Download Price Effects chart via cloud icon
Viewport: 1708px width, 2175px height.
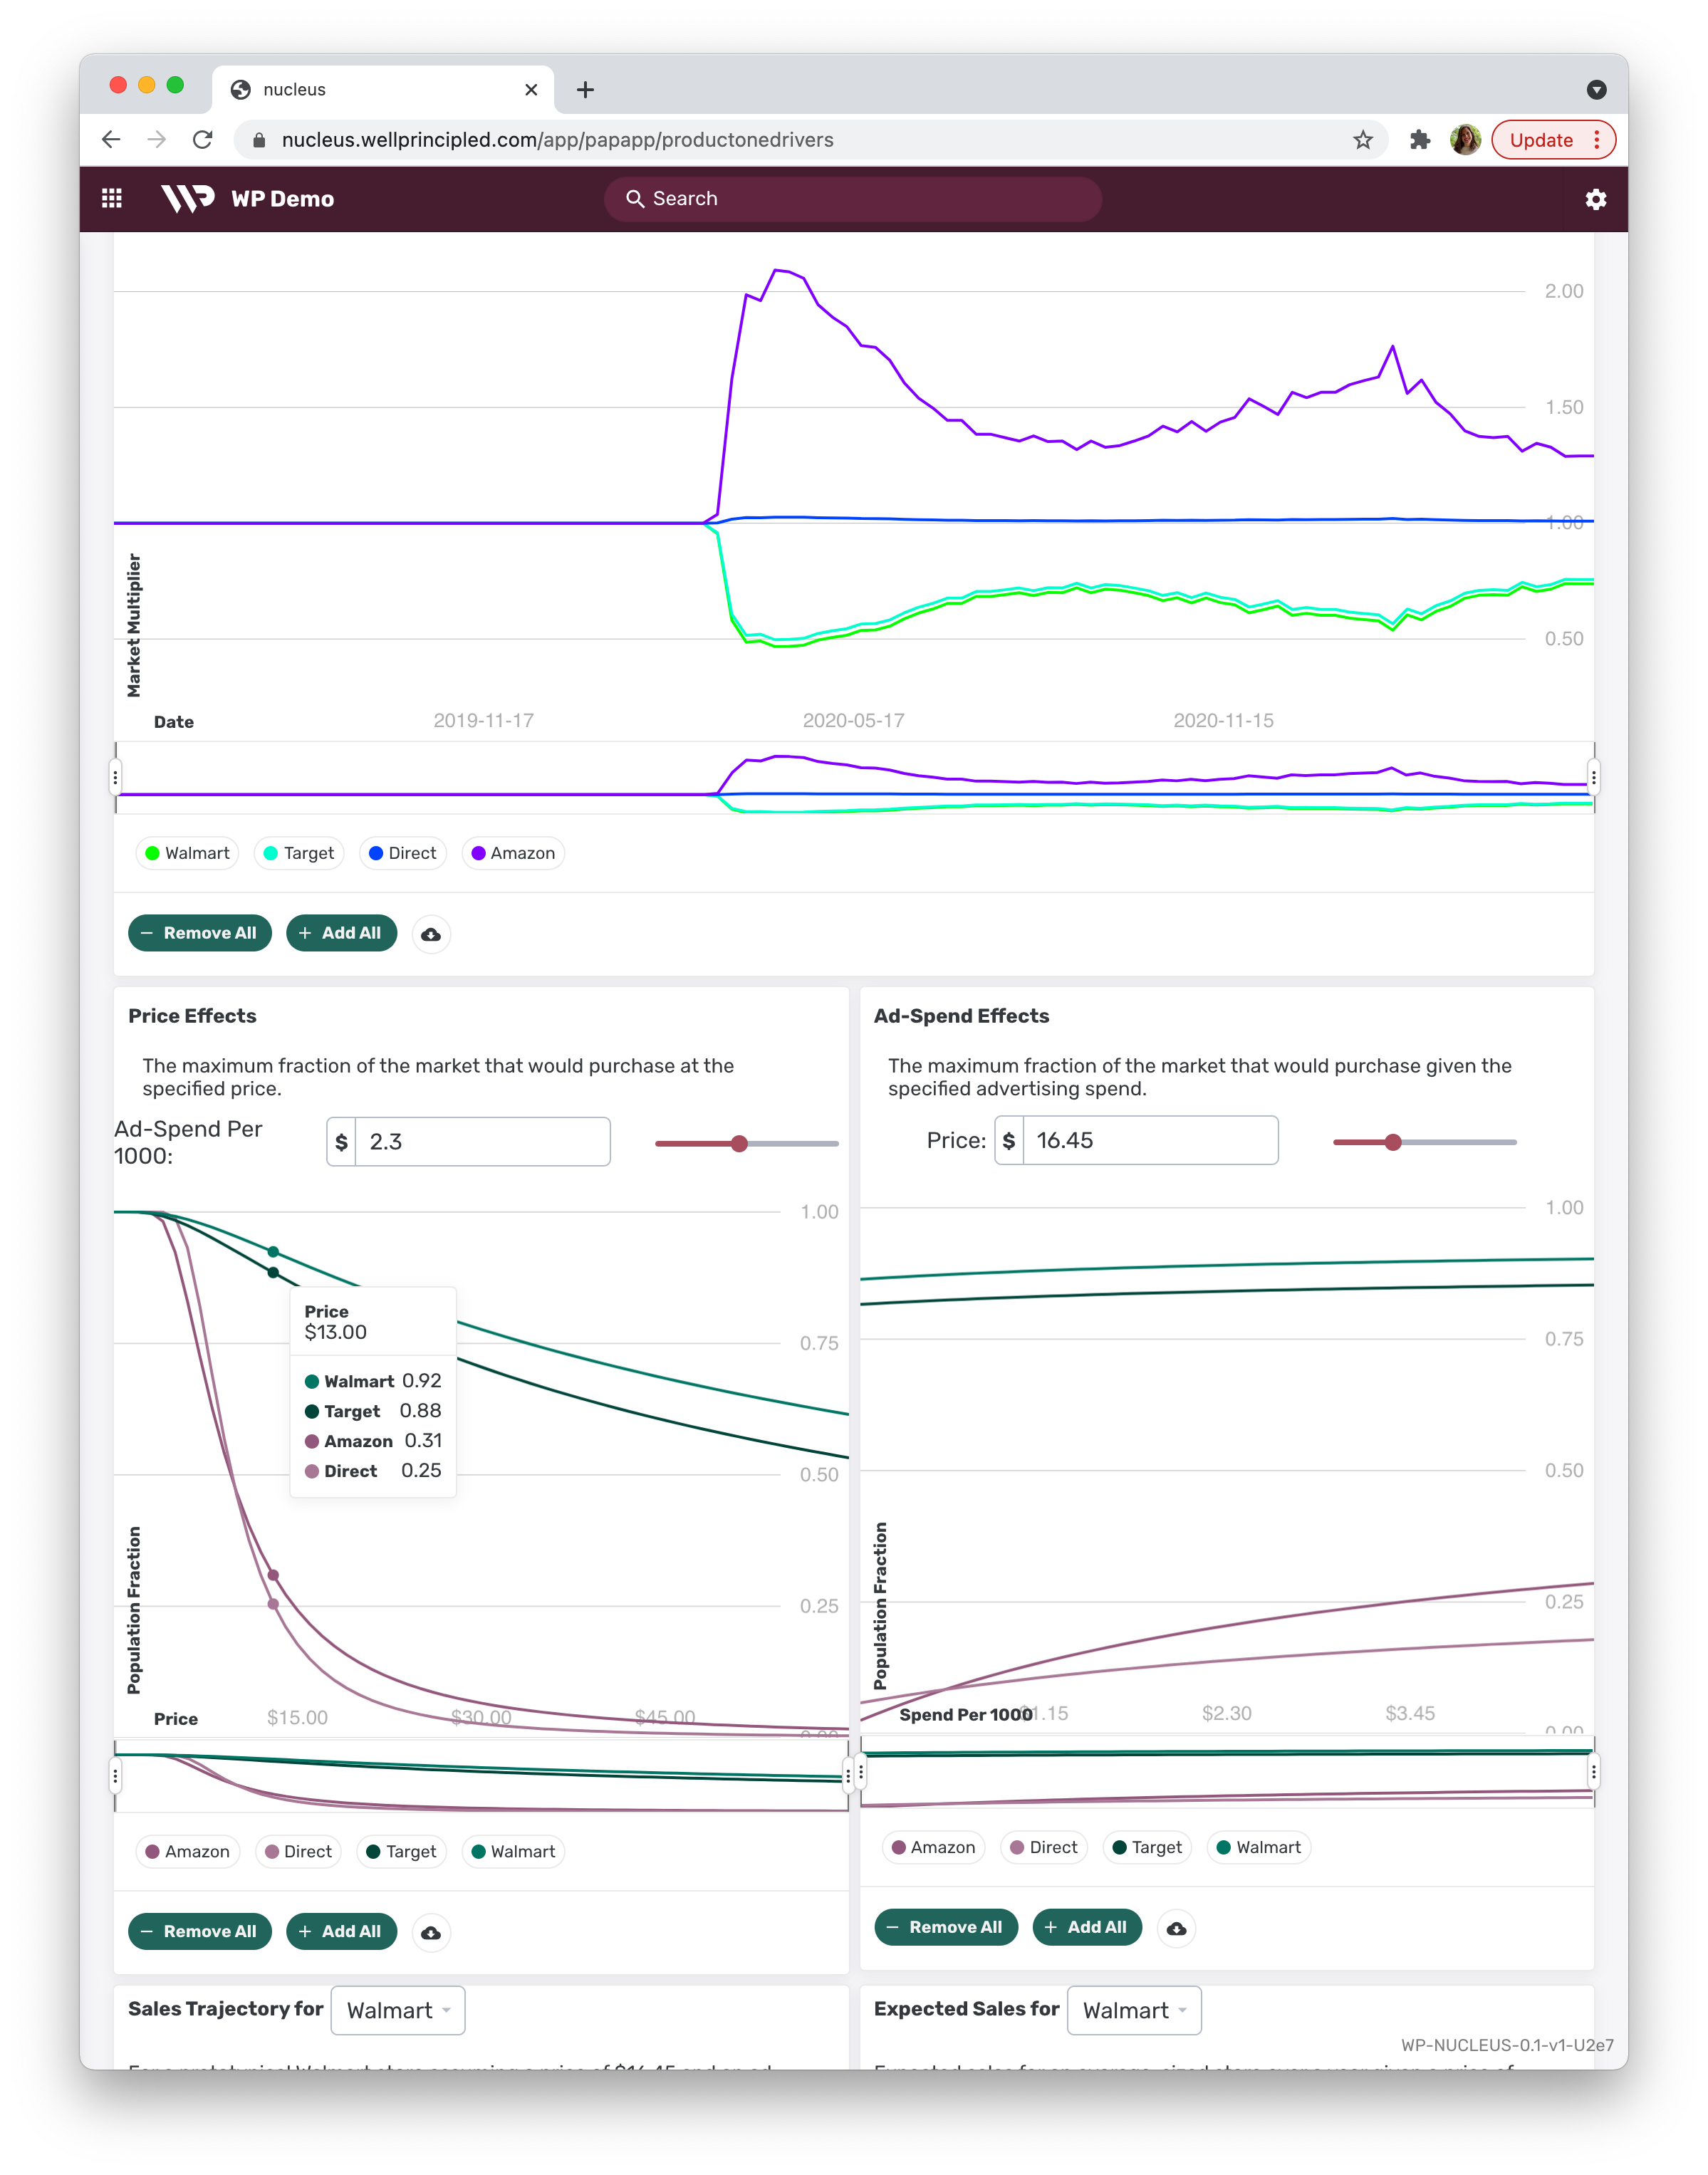point(431,1933)
